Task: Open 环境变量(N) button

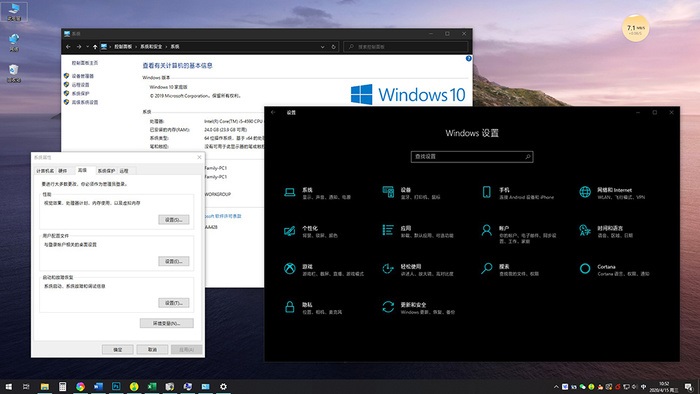Action: 167,323
